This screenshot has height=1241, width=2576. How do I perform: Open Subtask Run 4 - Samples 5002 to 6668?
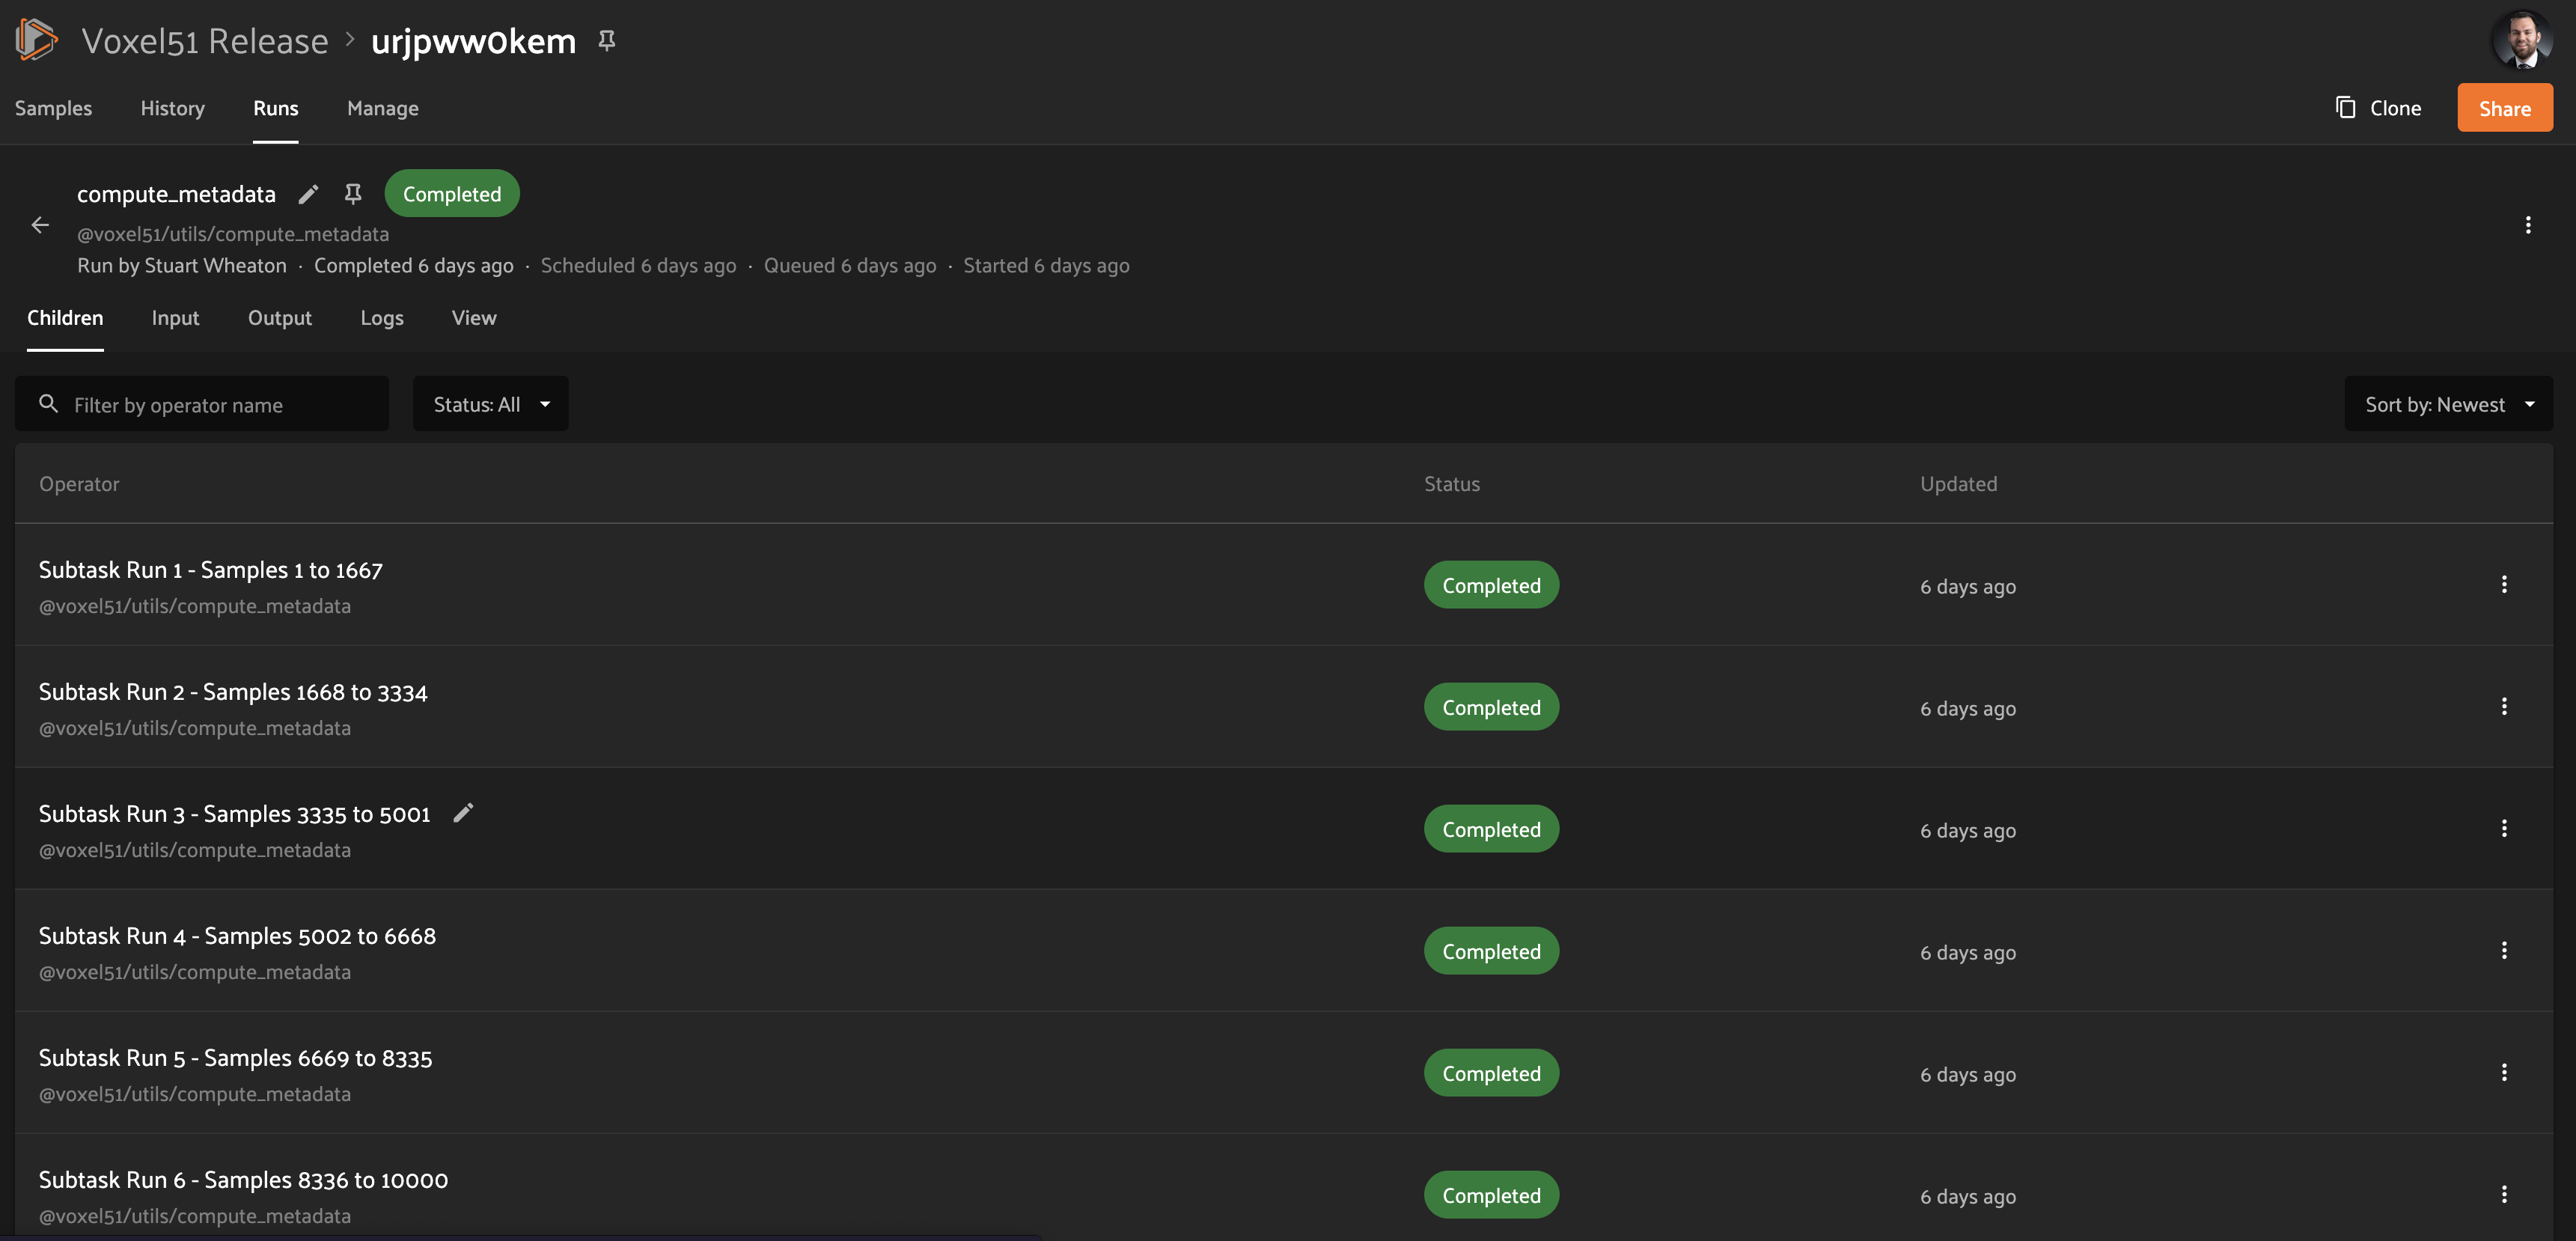[237, 936]
